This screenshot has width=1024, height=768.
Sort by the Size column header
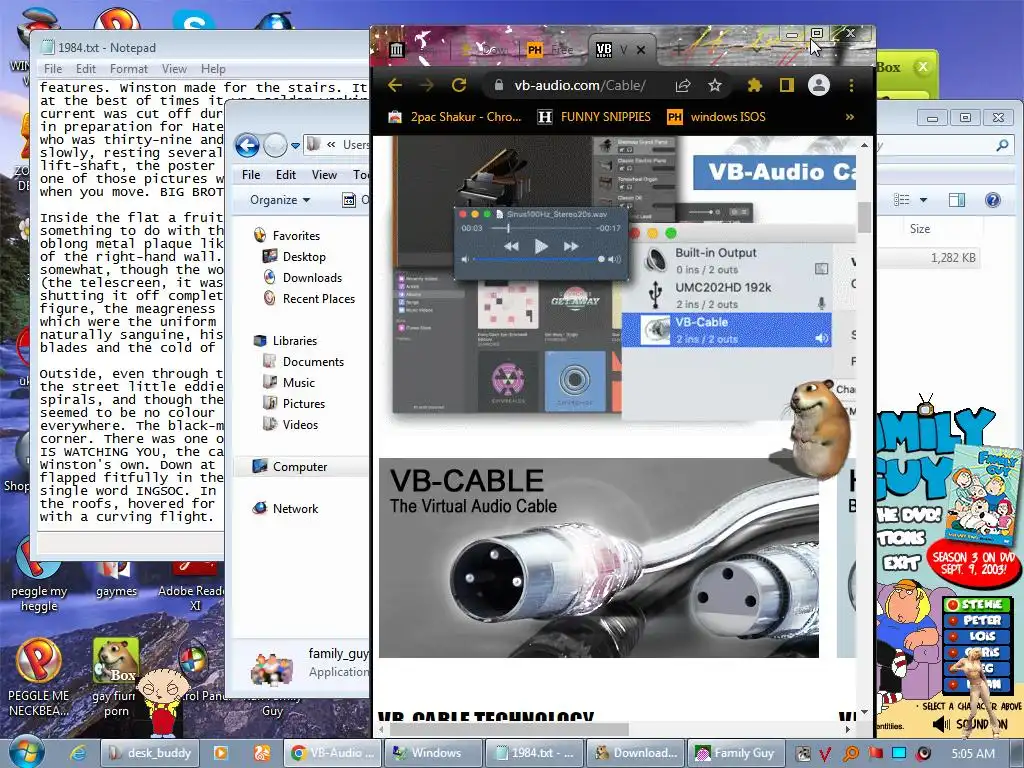pyautogui.click(x=920, y=229)
